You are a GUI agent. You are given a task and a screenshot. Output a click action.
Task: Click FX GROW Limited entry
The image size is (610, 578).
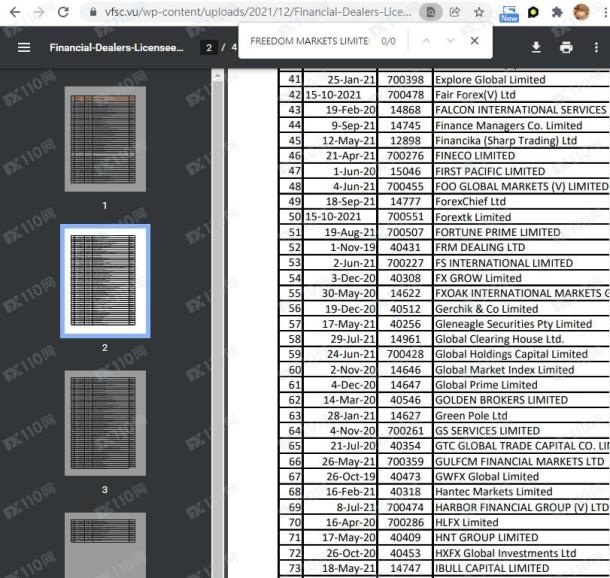[478, 278]
